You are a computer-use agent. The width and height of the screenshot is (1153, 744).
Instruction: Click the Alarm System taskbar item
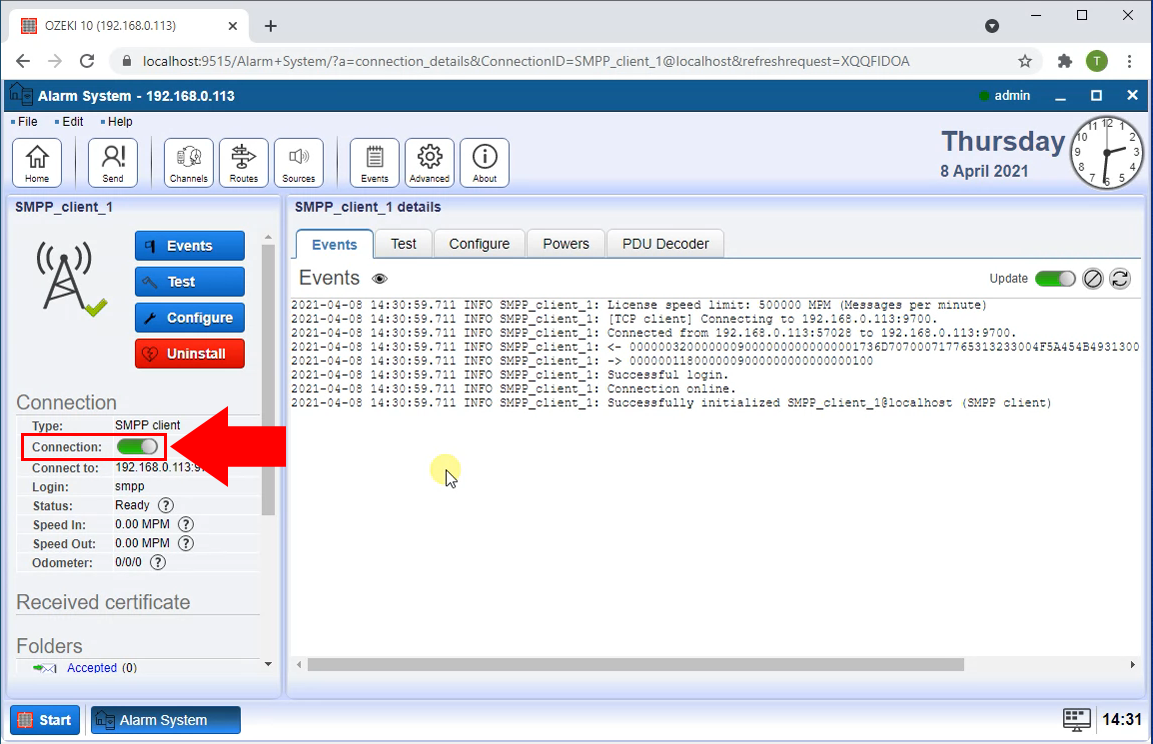(165, 720)
